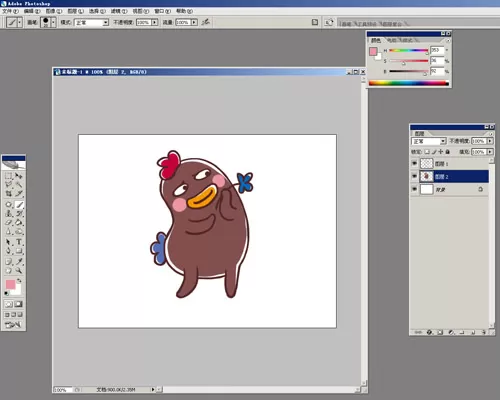Select the Slice tool
Viewport: 500px width, 400px height.
coord(19,193)
